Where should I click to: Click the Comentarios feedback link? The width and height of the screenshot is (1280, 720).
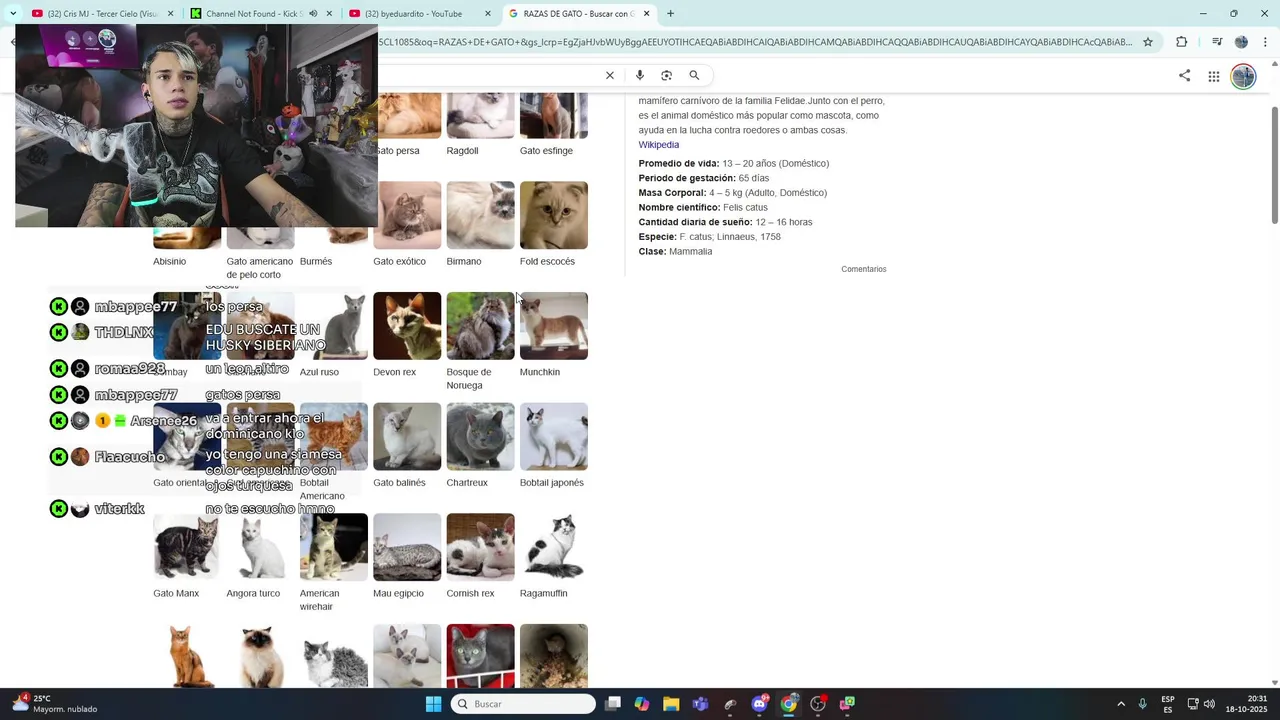(x=864, y=269)
